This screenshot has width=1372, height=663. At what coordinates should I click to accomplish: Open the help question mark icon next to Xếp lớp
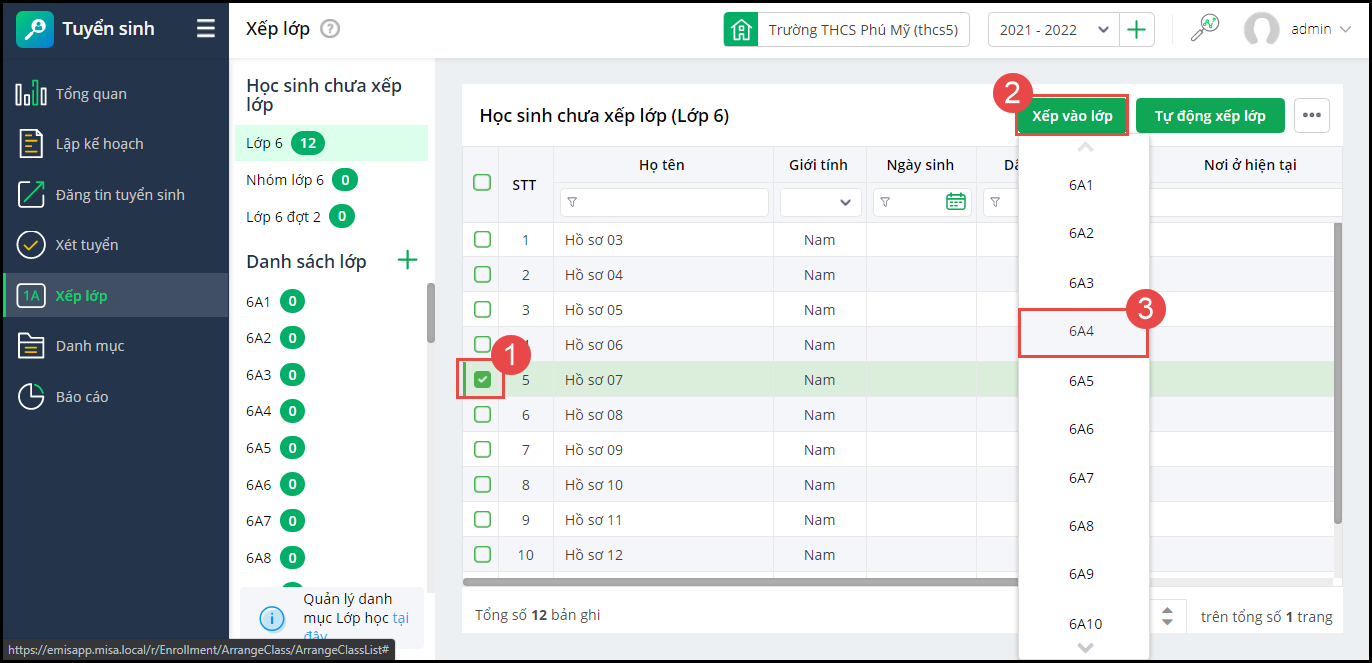[x=330, y=29]
